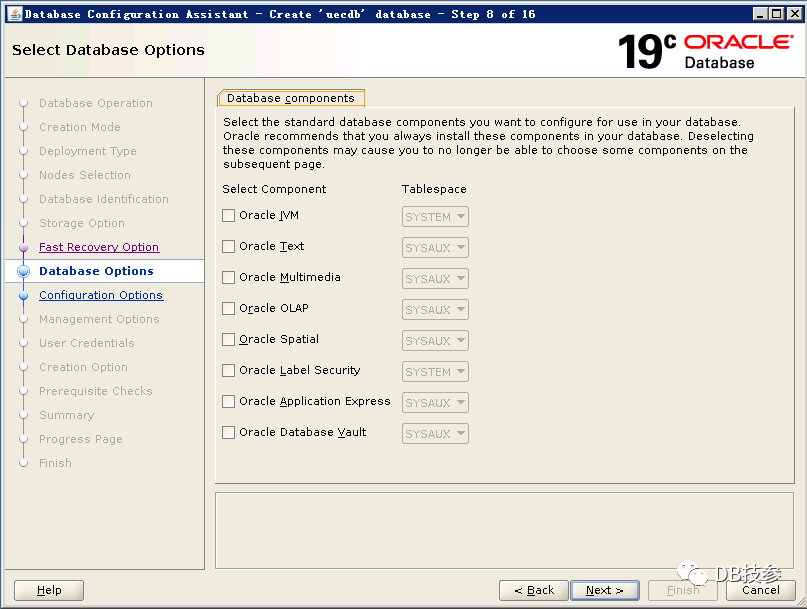Open Configuration Options step link
Image resolution: width=807 pixels, height=609 pixels.
[101, 295]
